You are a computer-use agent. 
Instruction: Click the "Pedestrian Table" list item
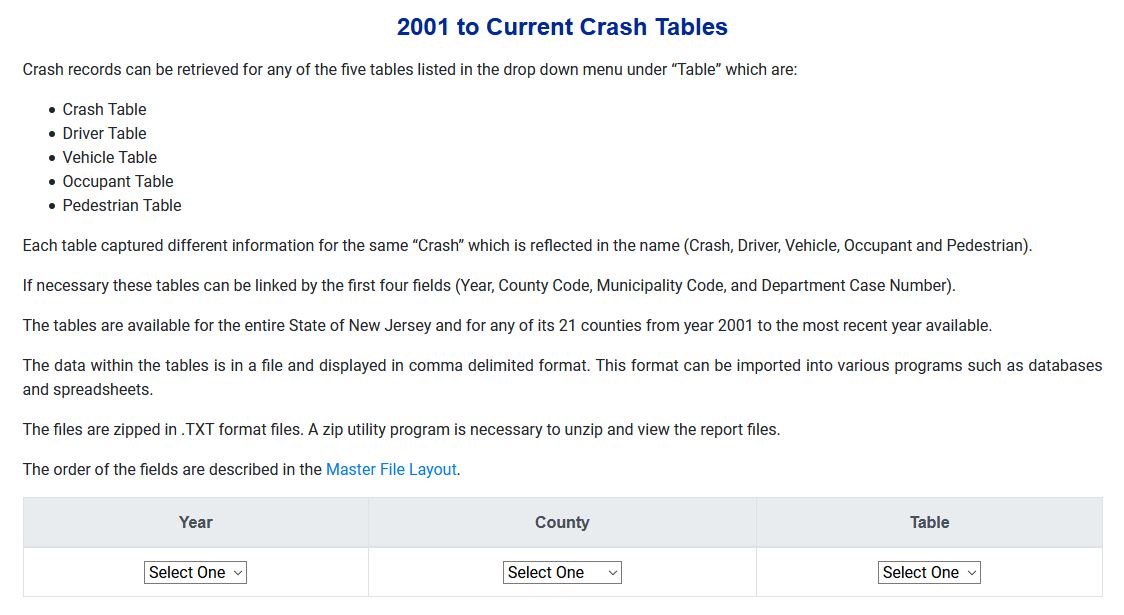click(122, 205)
